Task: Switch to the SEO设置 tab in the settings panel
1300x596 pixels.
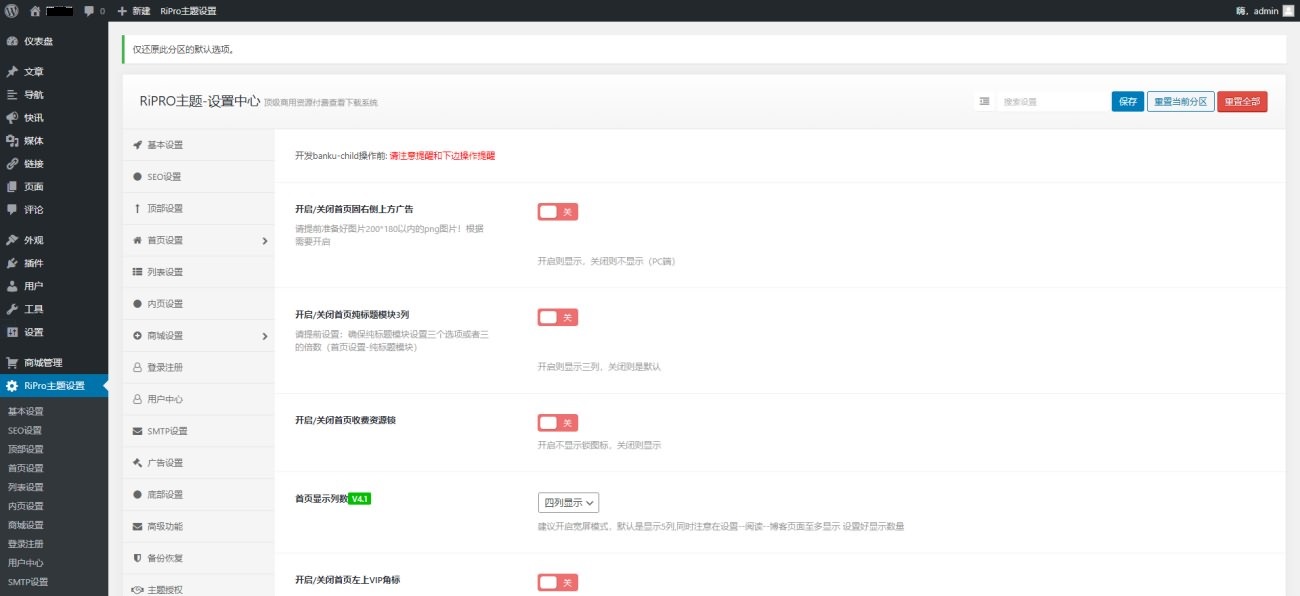Action: (198, 177)
